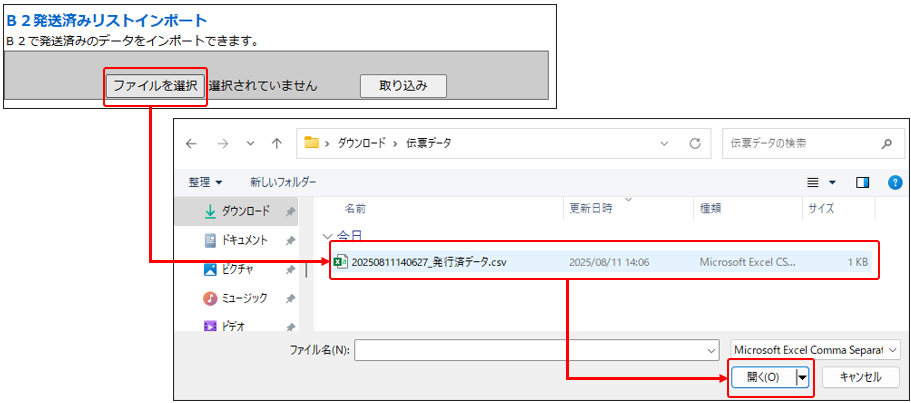This screenshot has height=403, width=911.
Task: Click the ファイル名 input field
Action: [536, 350]
